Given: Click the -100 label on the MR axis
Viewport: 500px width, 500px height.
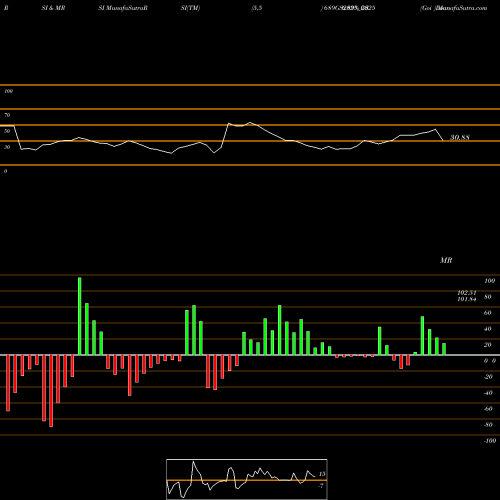Looking at the screenshot, I should tap(489, 441).
